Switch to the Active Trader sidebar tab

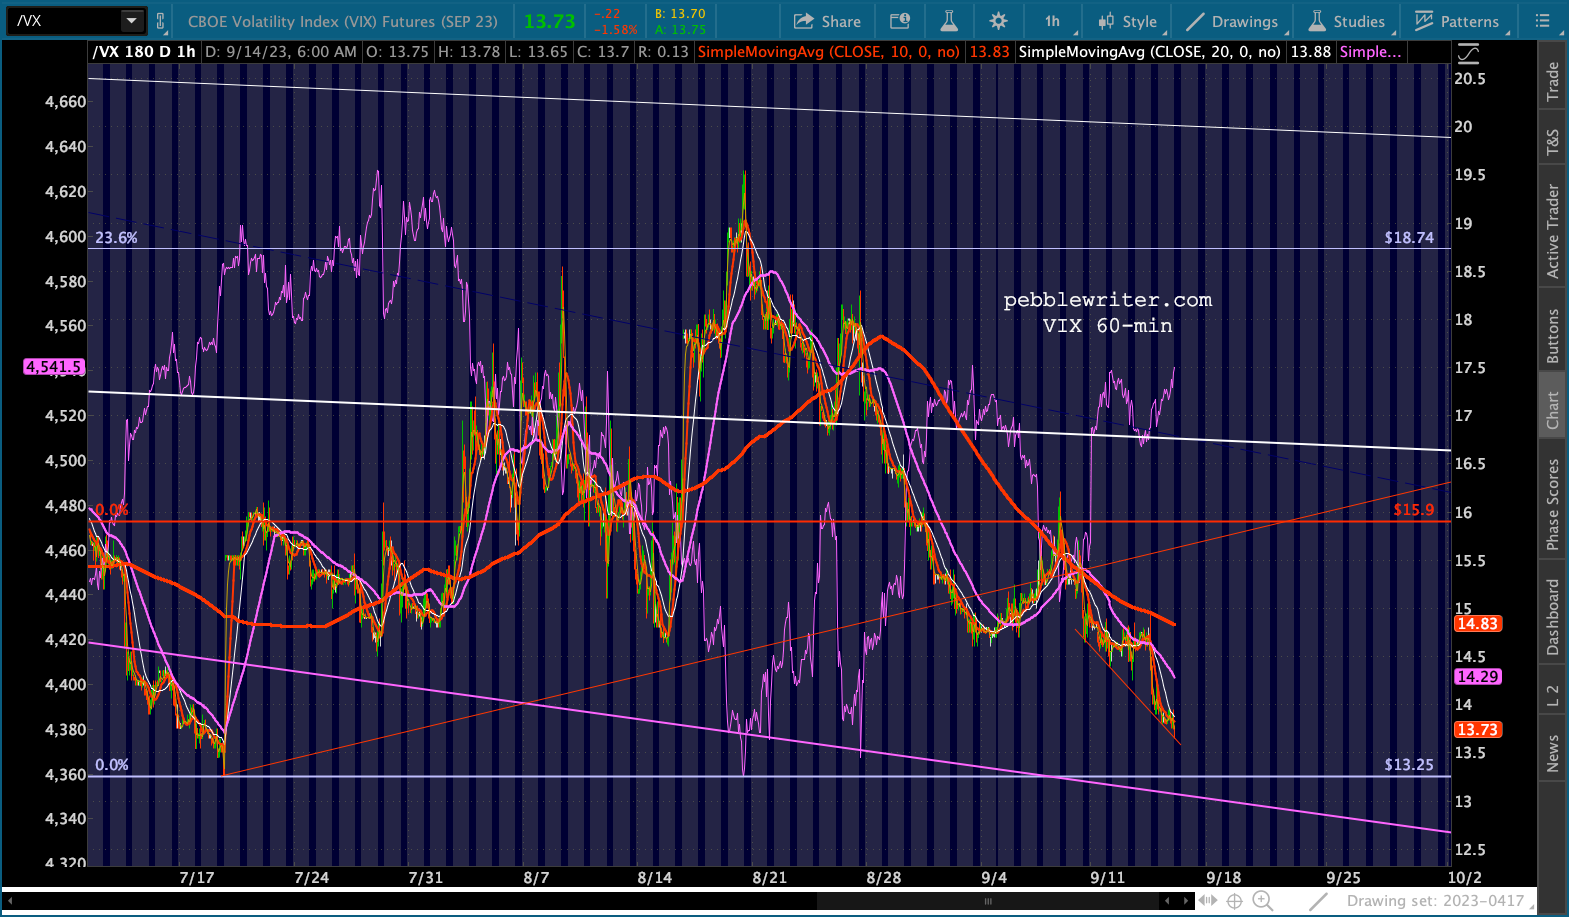(x=1553, y=231)
